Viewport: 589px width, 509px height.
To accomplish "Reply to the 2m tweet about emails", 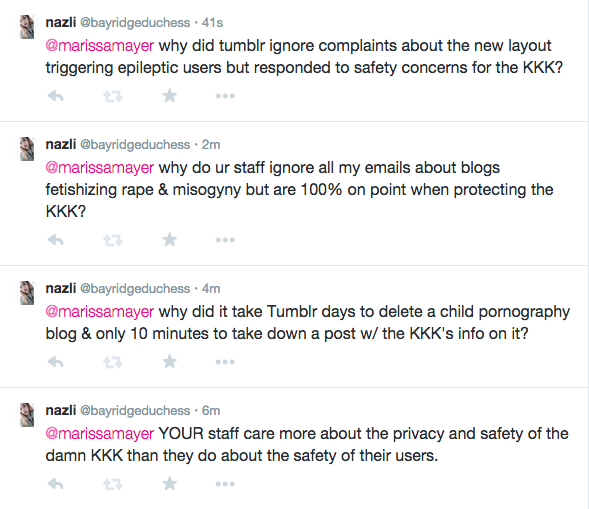I will coord(56,240).
